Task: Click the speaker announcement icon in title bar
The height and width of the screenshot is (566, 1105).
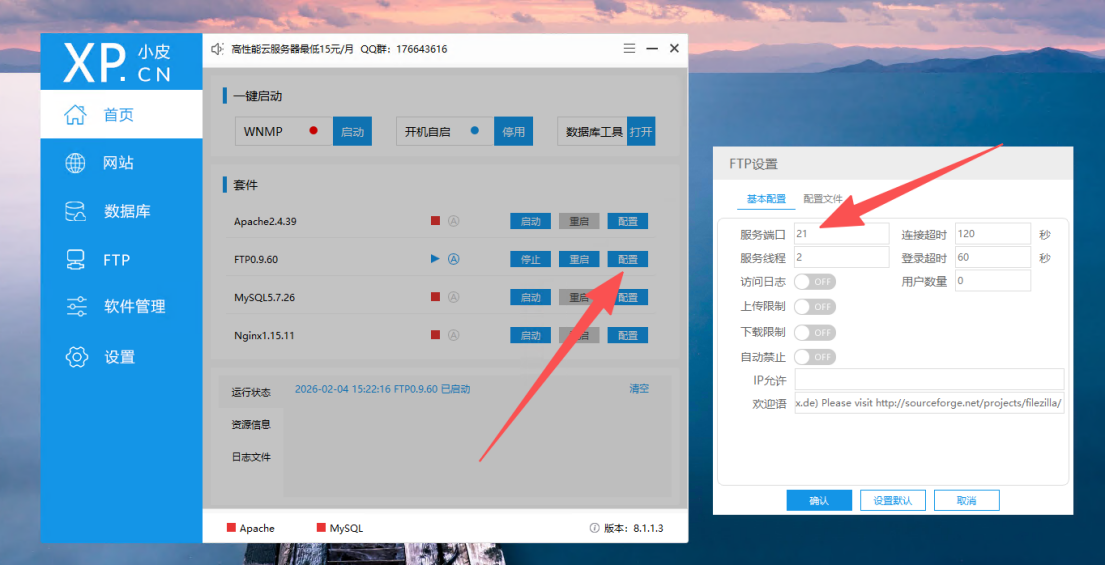Action: coord(217,49)
